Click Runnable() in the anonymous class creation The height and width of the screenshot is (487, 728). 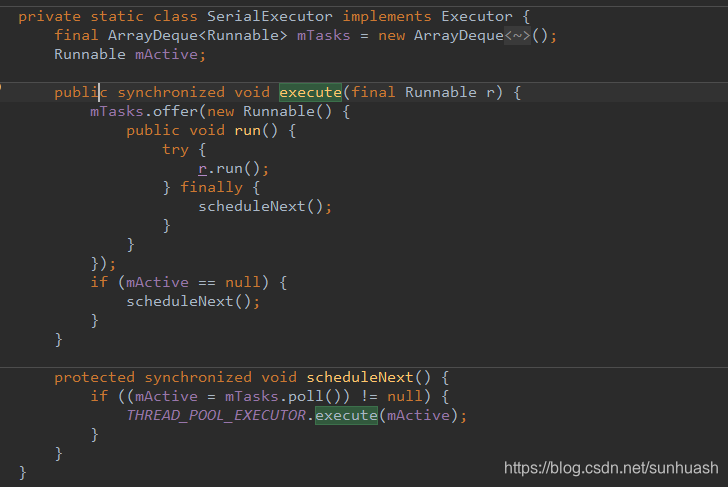(288, 111)
